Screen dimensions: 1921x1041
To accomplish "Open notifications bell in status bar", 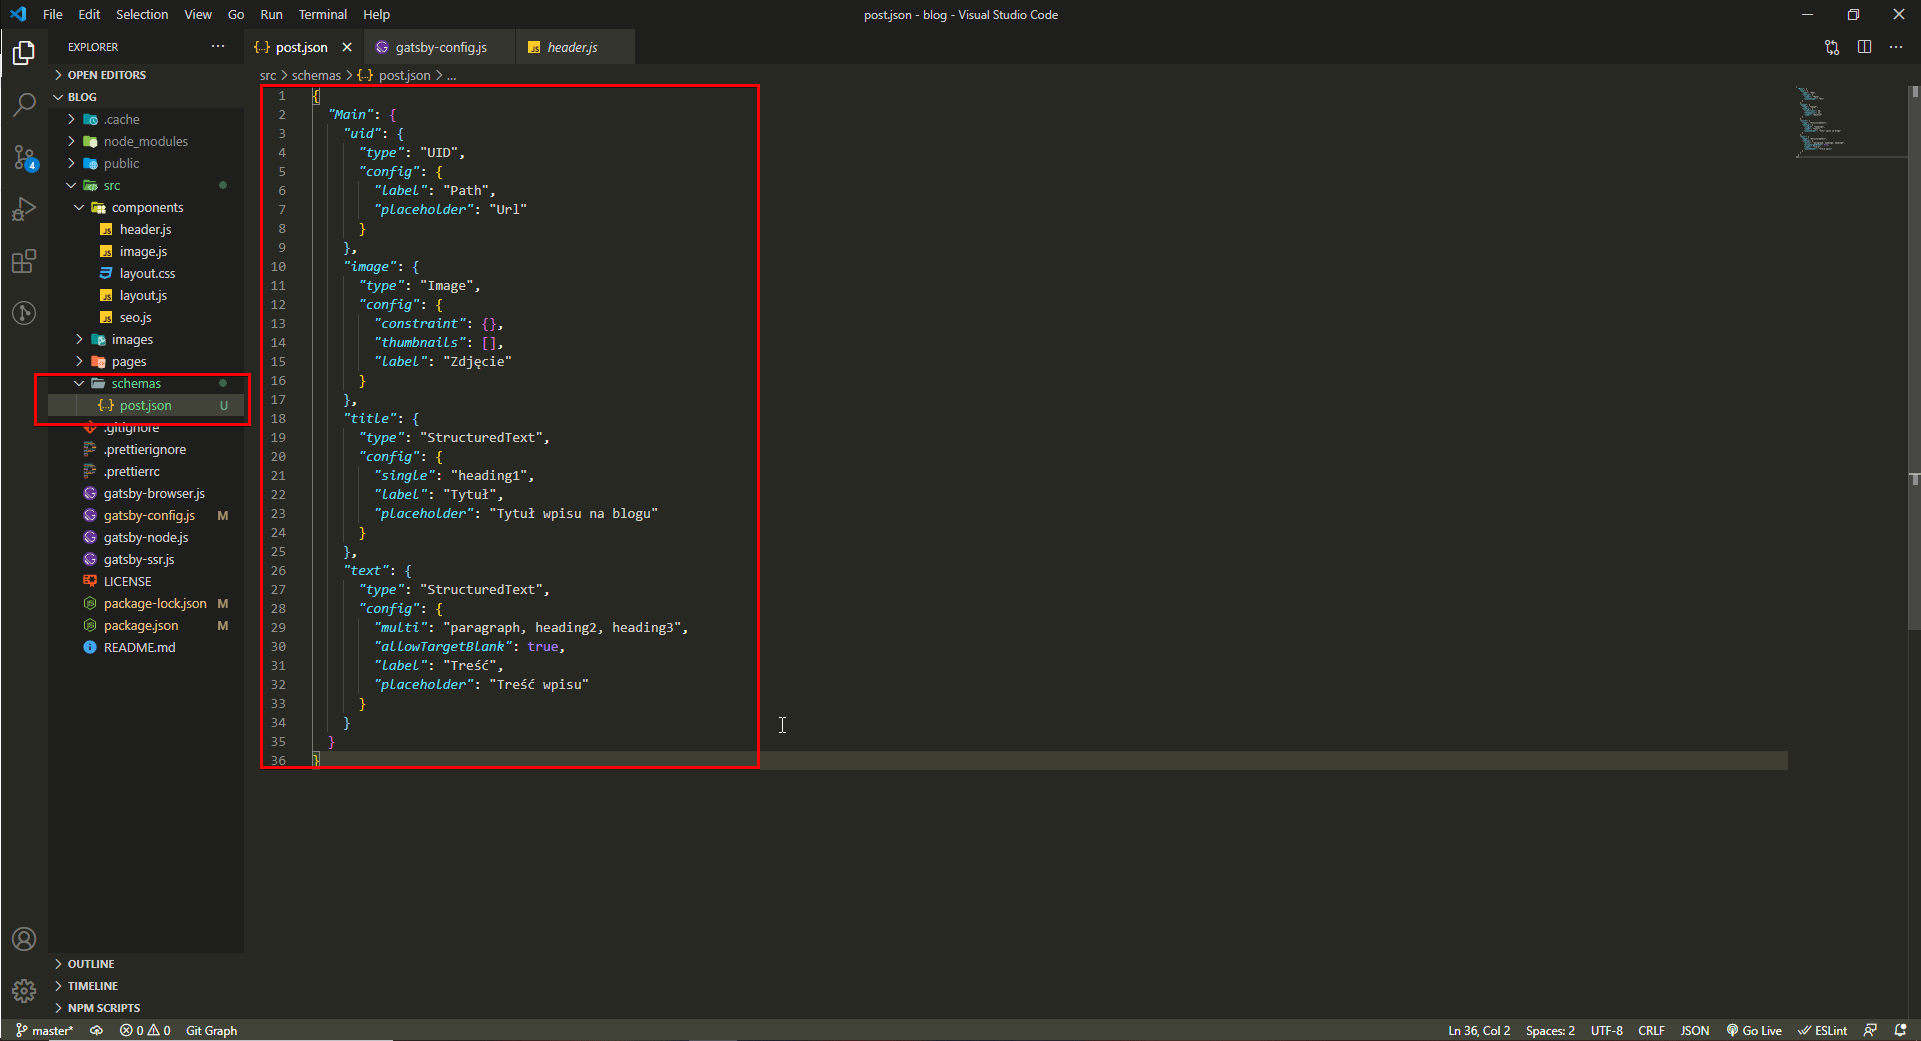I will [1900, 1030].
